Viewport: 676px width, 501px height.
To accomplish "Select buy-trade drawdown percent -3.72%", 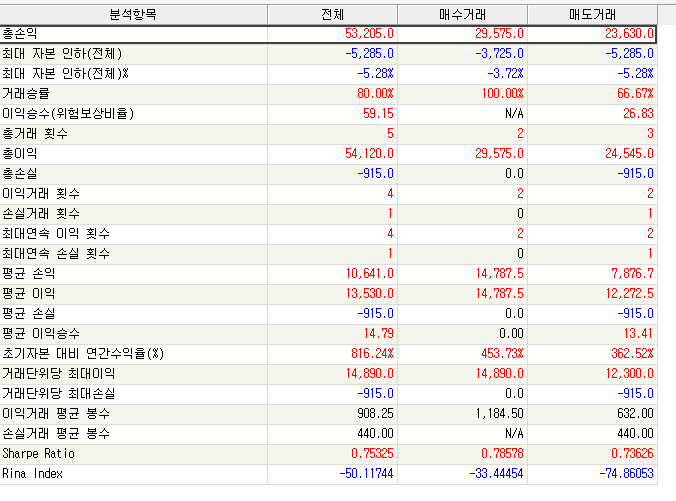I will coord(505,74).
